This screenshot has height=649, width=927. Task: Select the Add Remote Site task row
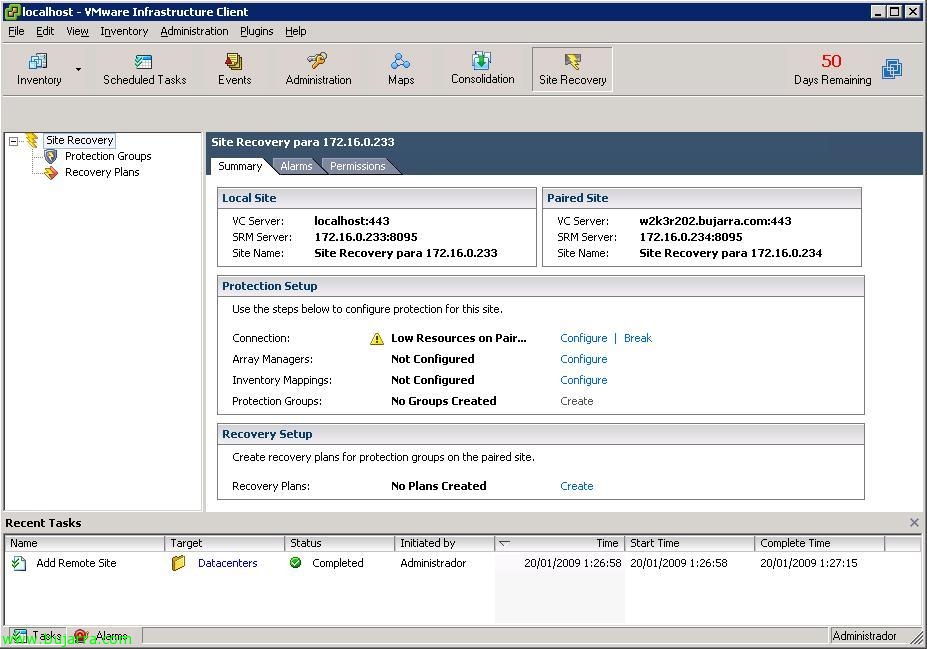[x=462, y=563]
